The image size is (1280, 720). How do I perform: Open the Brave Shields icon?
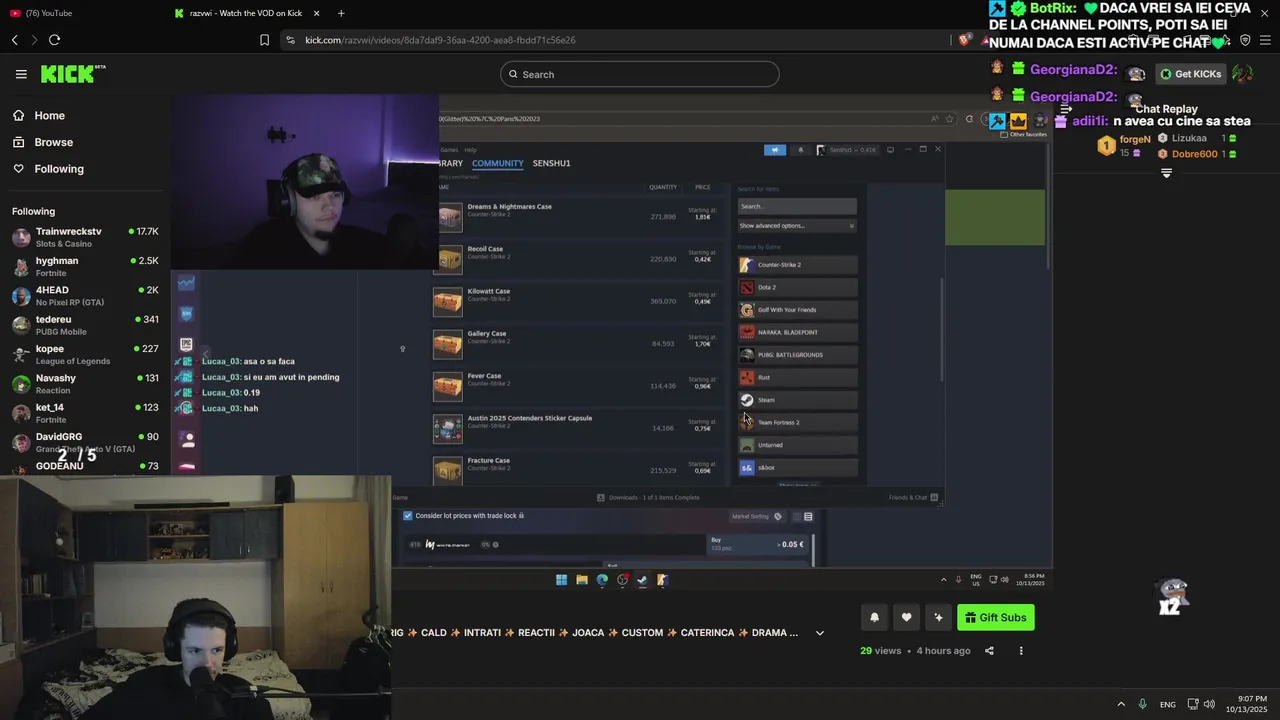click(x=964, y=40)
